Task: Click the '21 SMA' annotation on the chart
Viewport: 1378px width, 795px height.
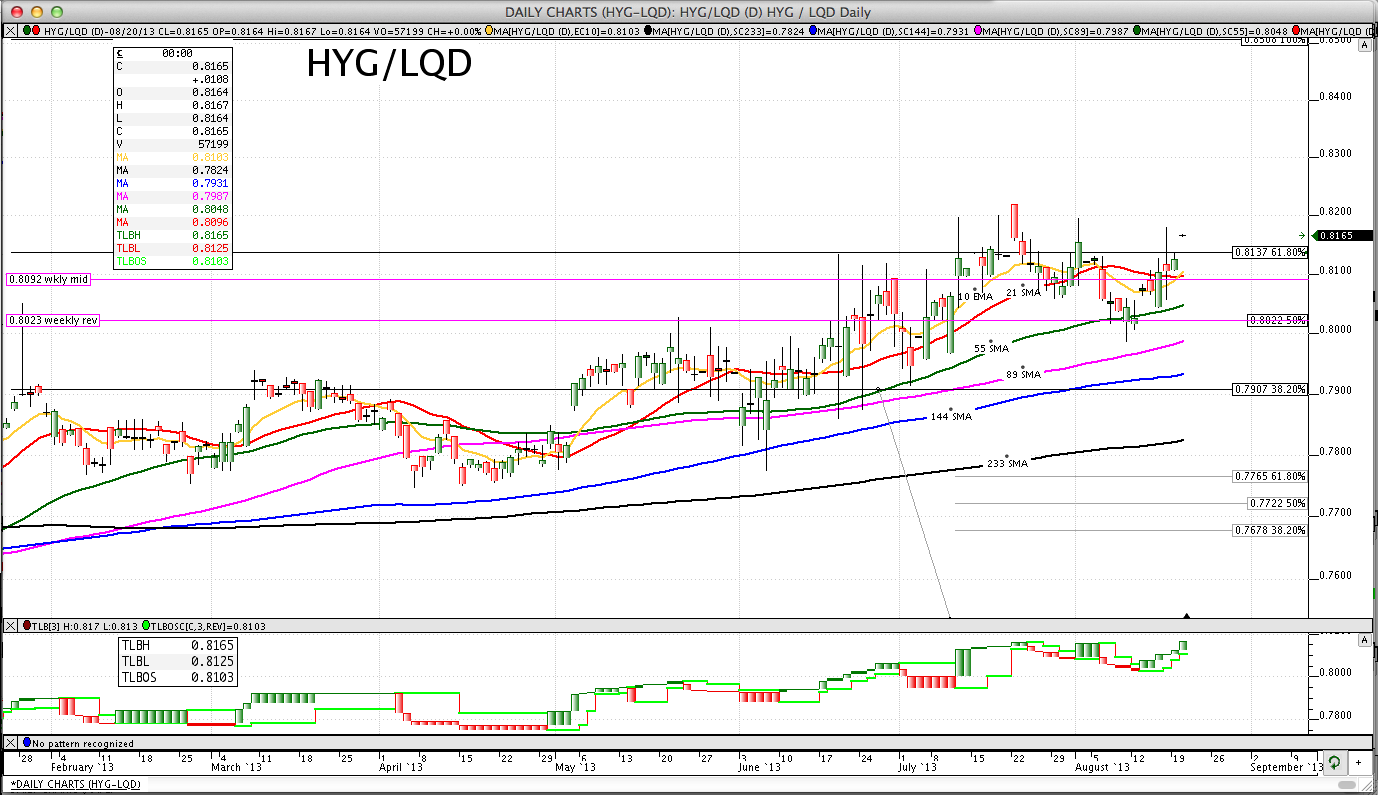Action: (1024, 292)
